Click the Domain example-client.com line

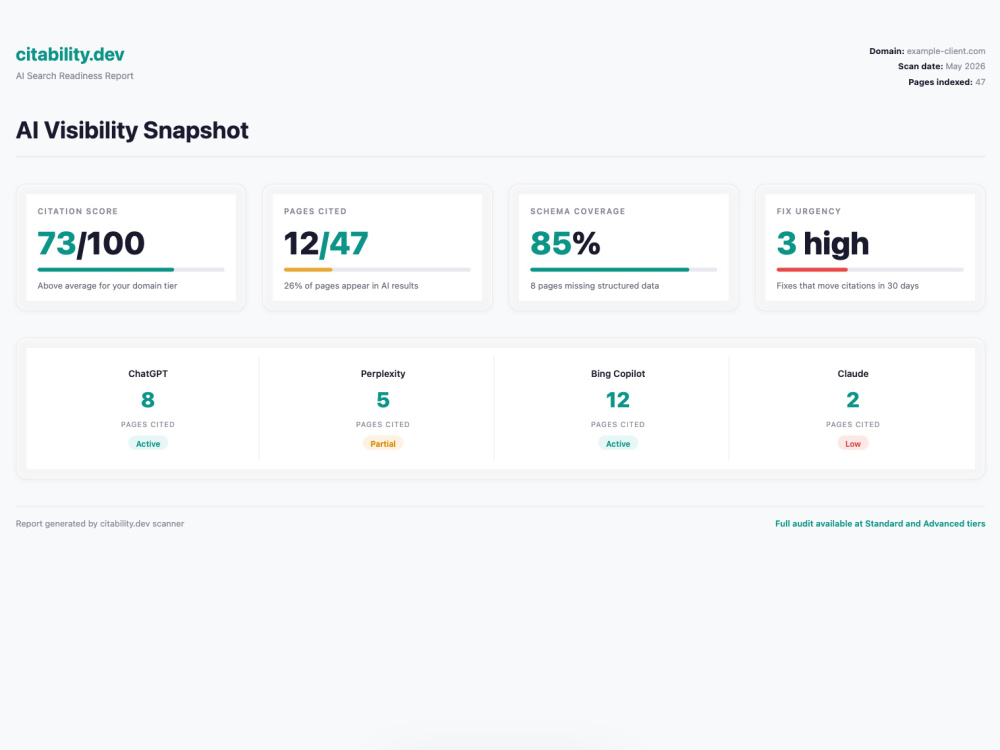927,51
